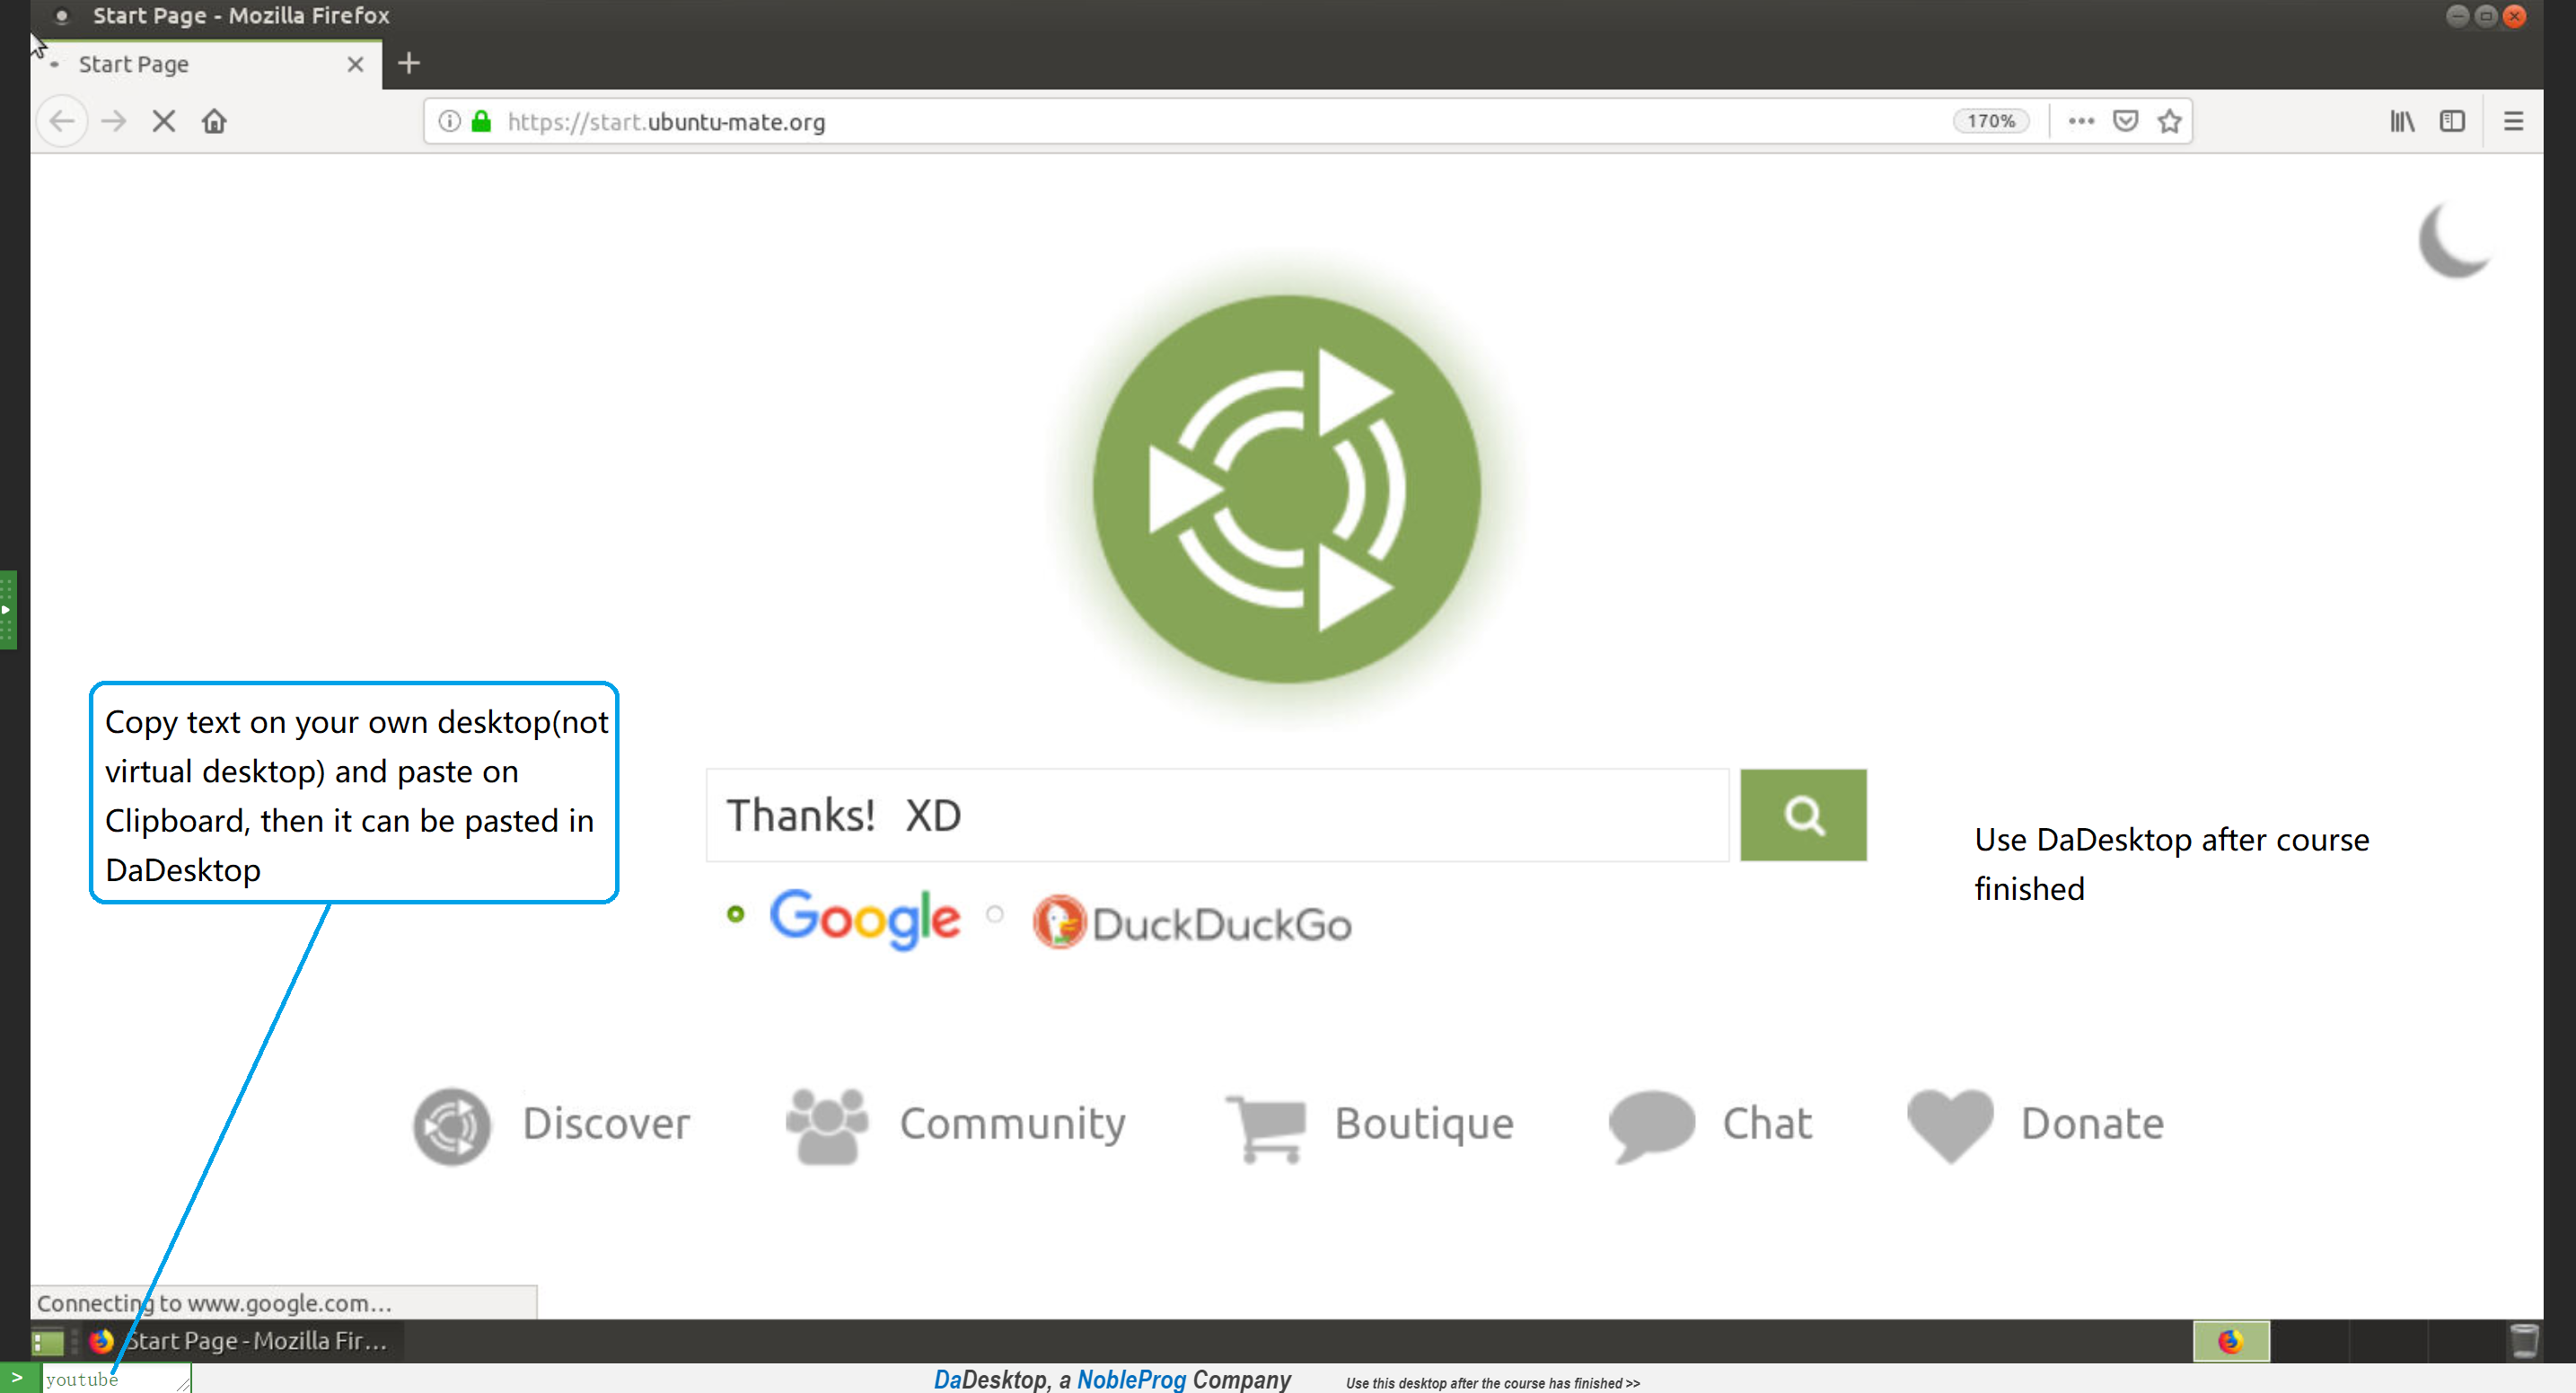Open the Community link

point(1012,1124)
